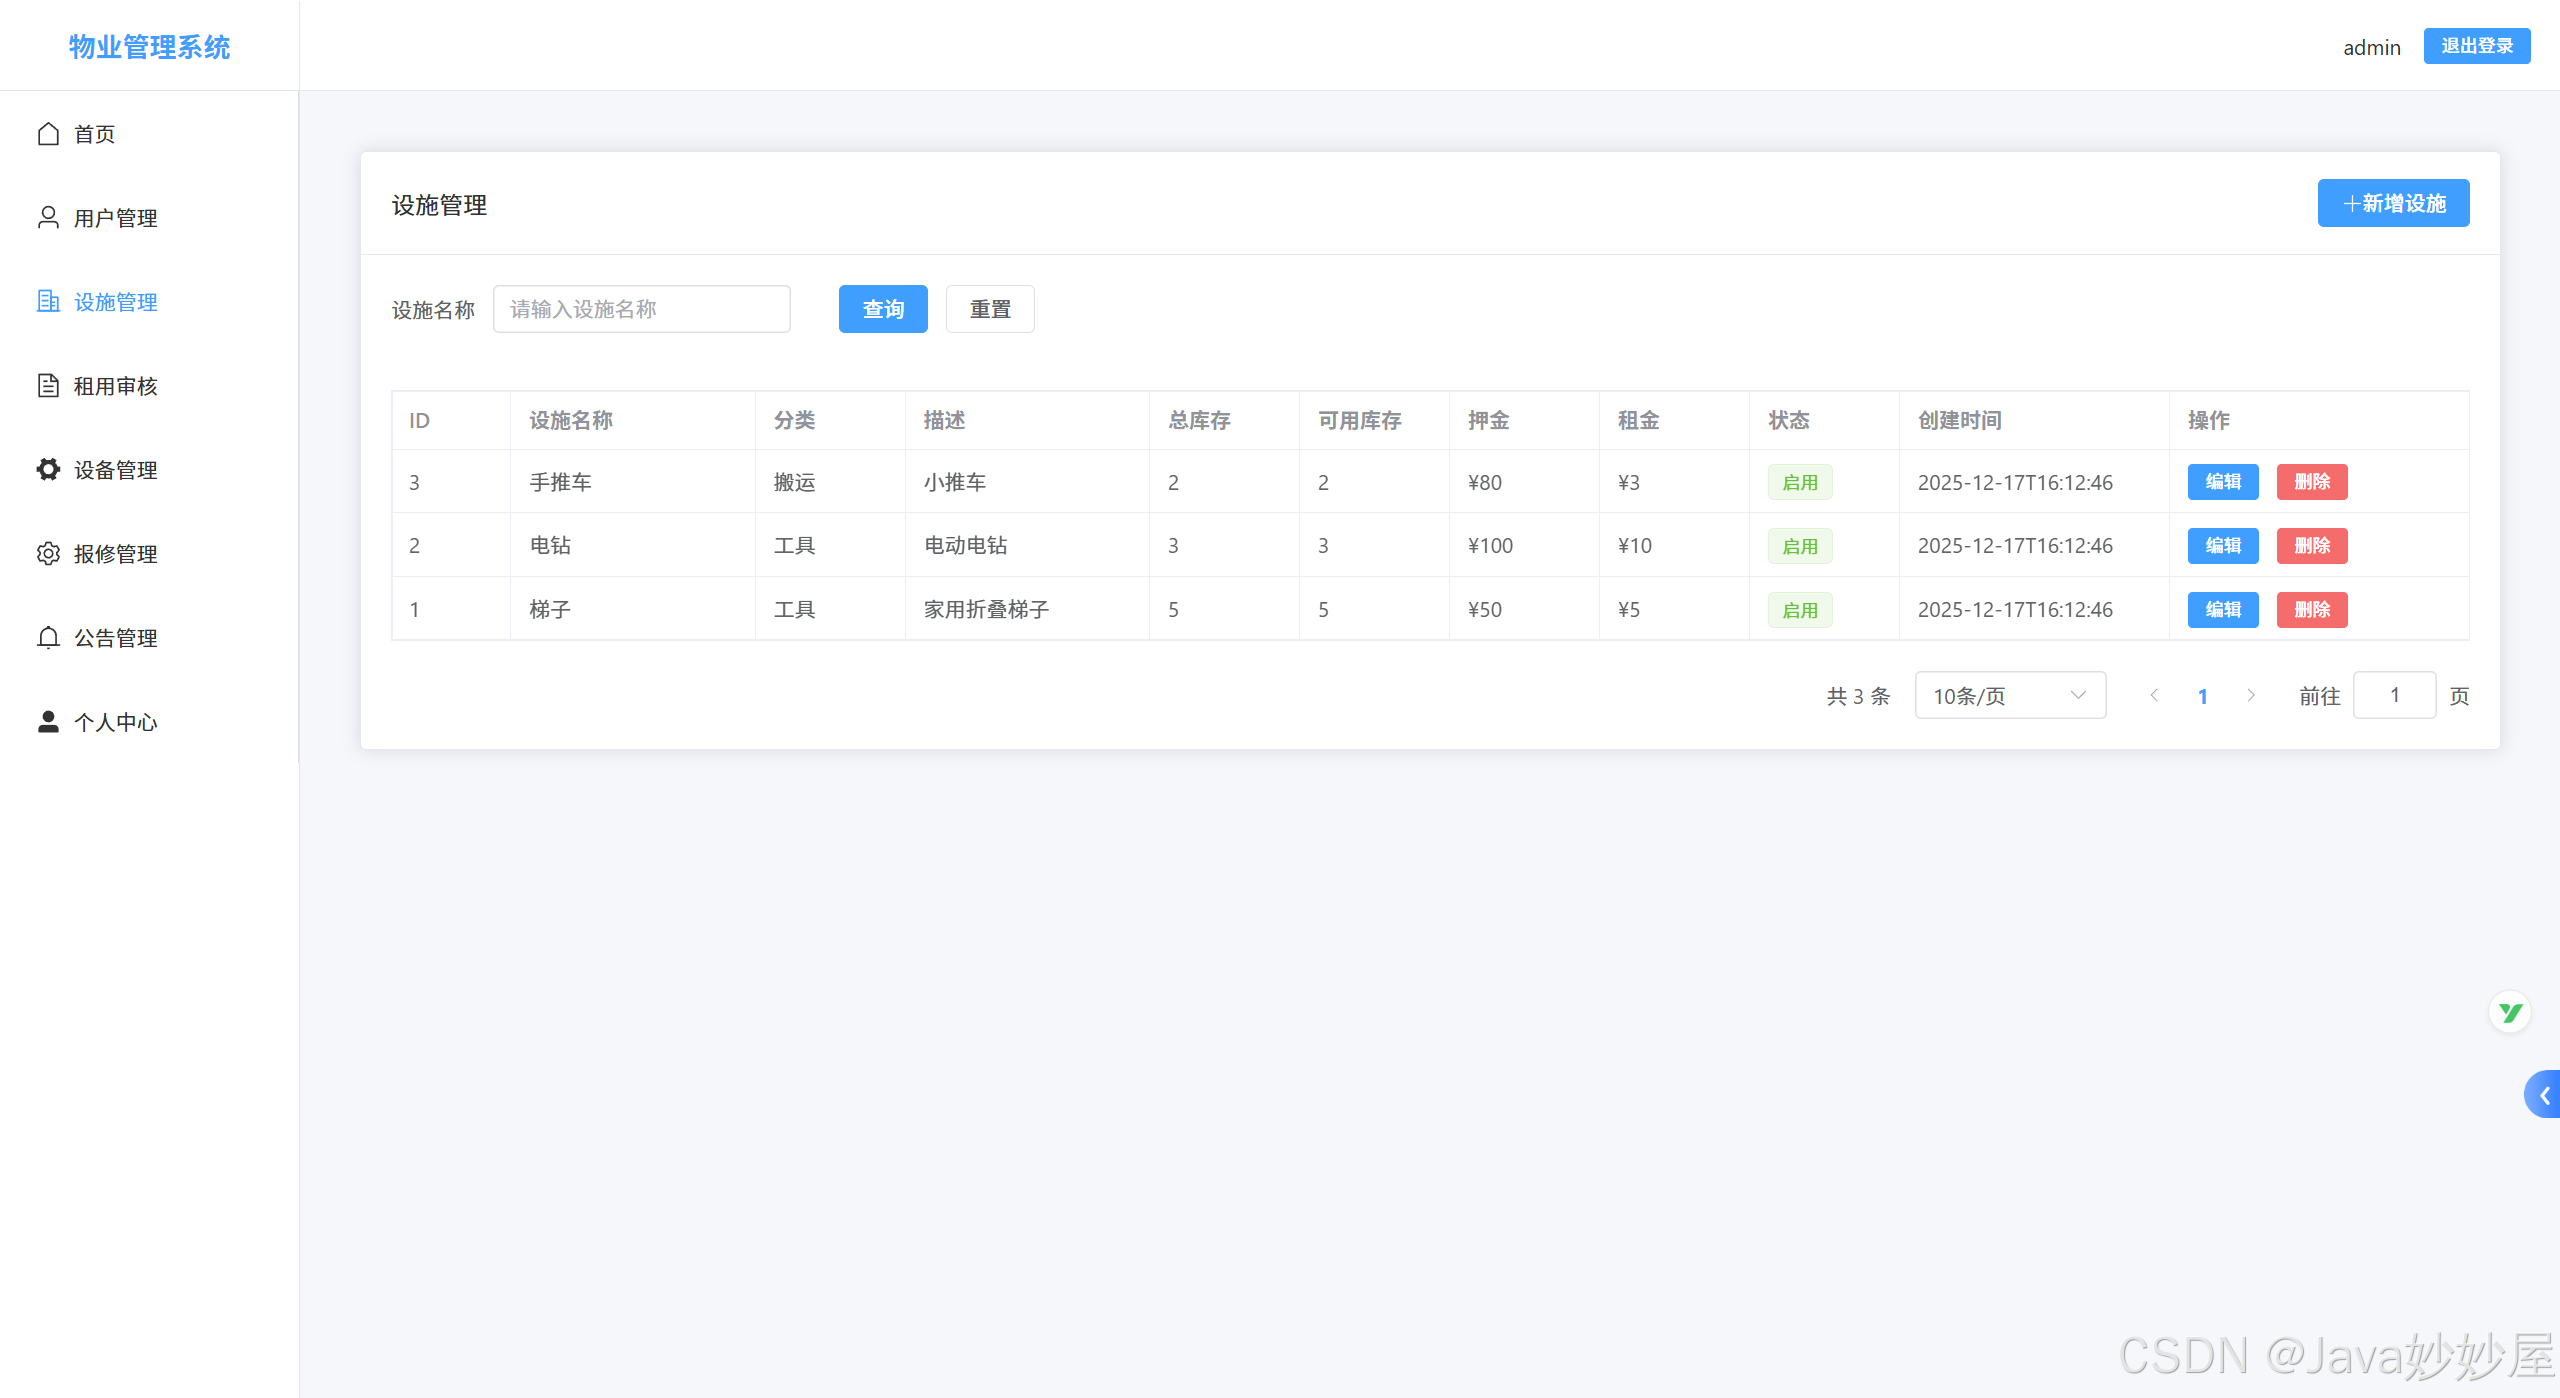Click the user icon next to 用户管理
This screenshot has width=2560, height=1398.
tap(48, 218)
